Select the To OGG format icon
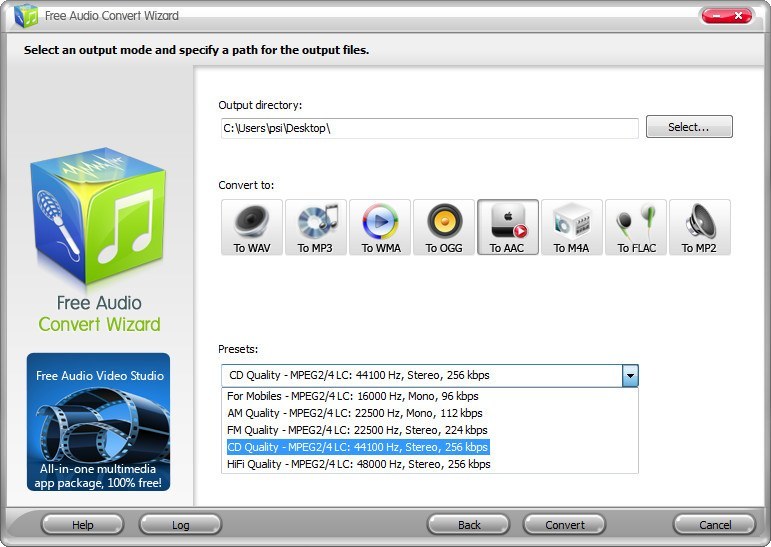The height and width of the screenshot is (547, 771). point(444,227)
